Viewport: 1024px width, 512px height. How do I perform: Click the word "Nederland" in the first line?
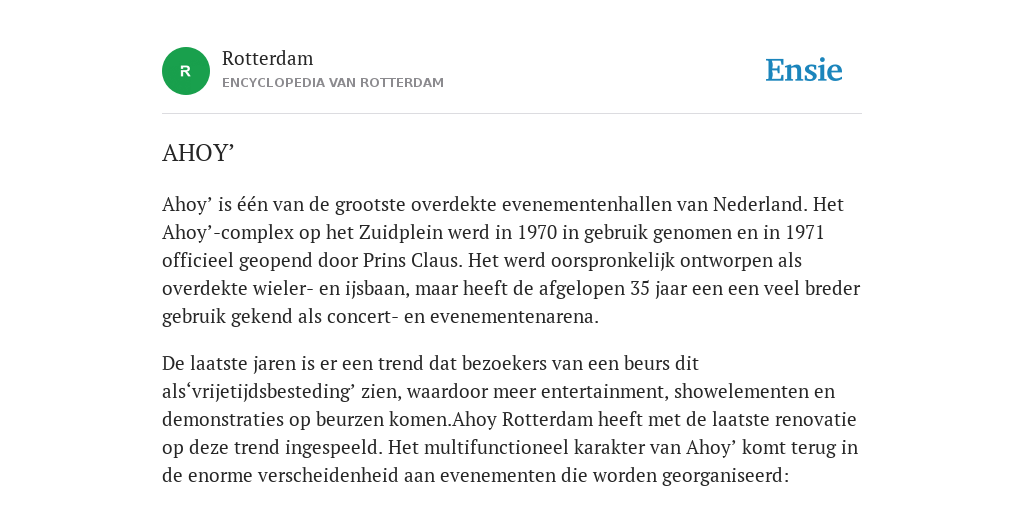coord(758,204)
